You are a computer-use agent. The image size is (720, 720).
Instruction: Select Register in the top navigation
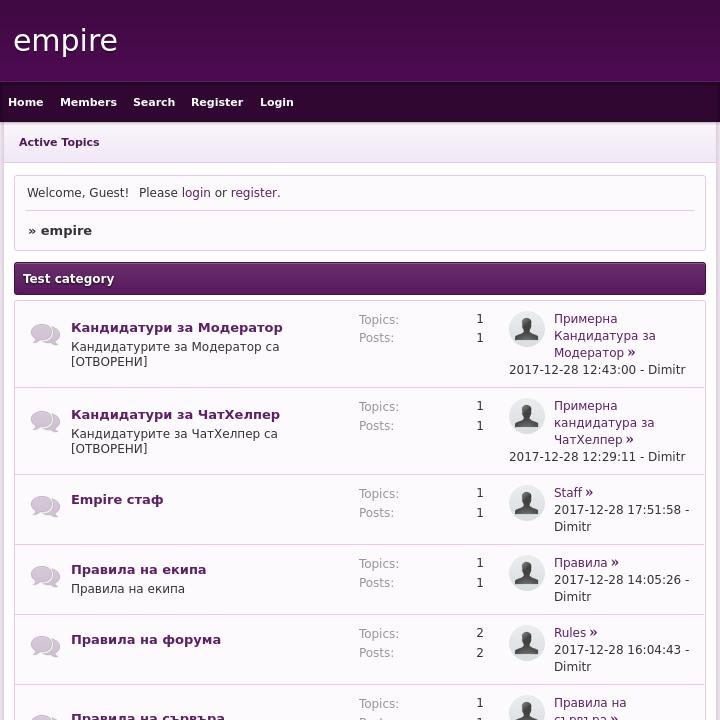[217, 102]
